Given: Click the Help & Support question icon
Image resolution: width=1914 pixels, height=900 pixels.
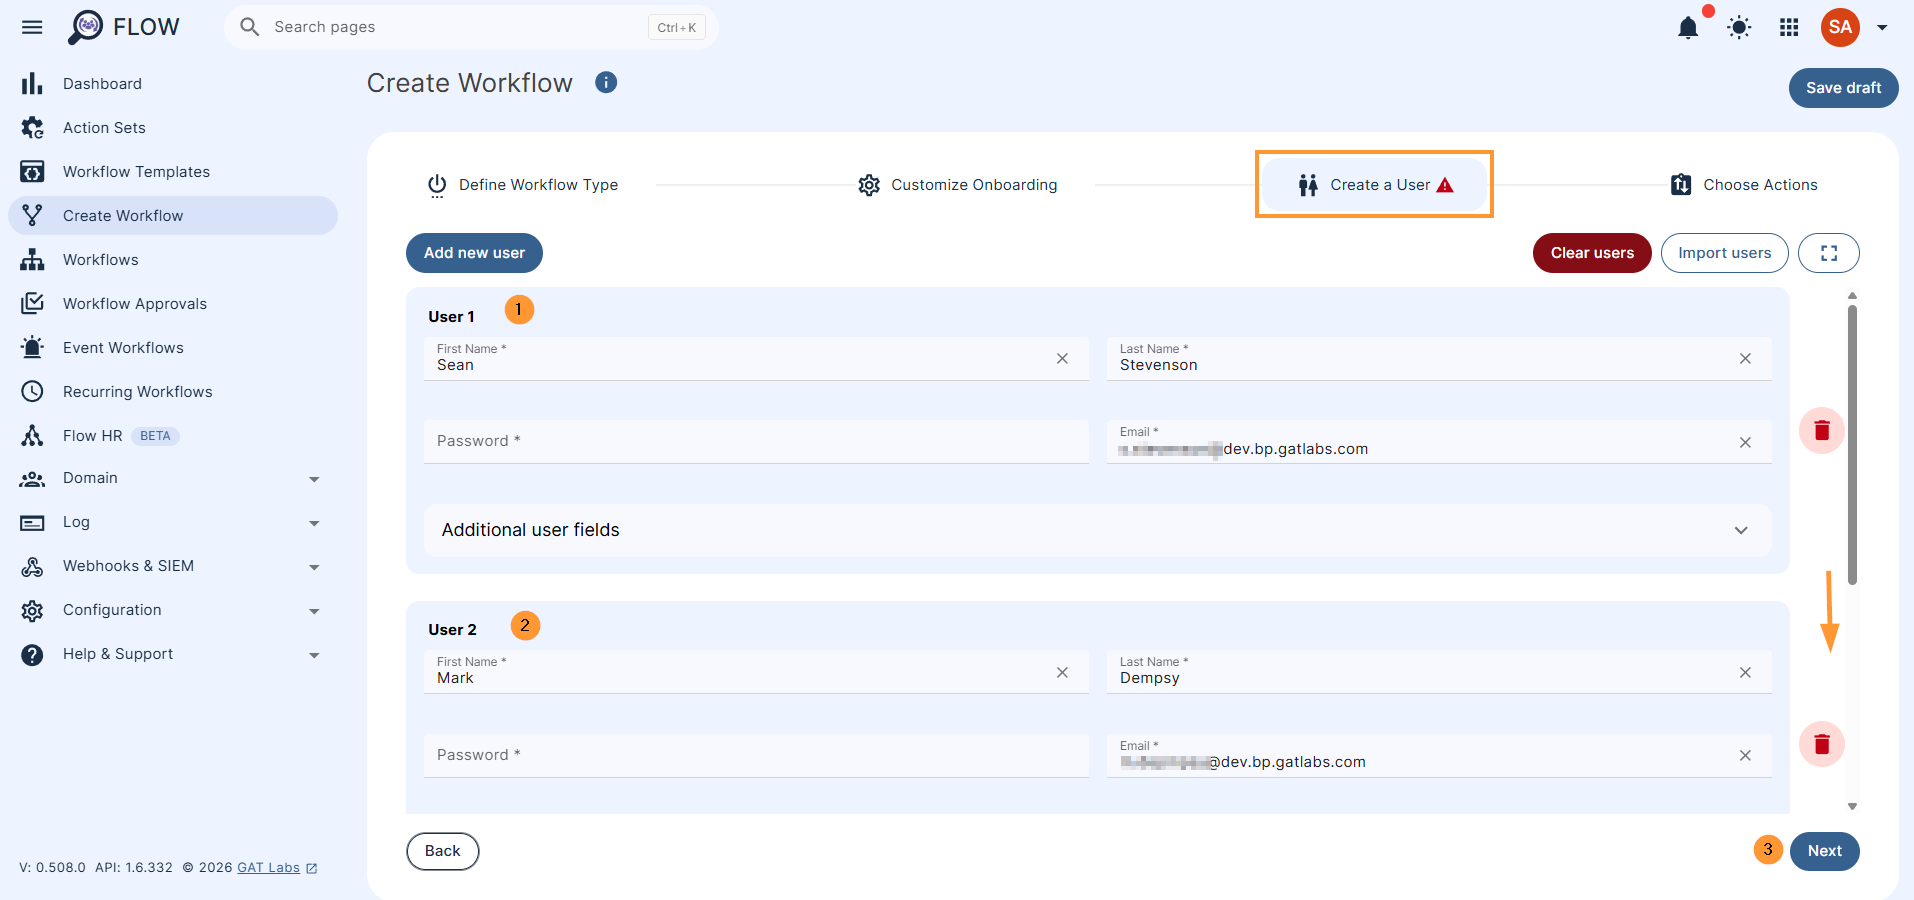Looking at the screenshot, I should (x=32, y=655).
